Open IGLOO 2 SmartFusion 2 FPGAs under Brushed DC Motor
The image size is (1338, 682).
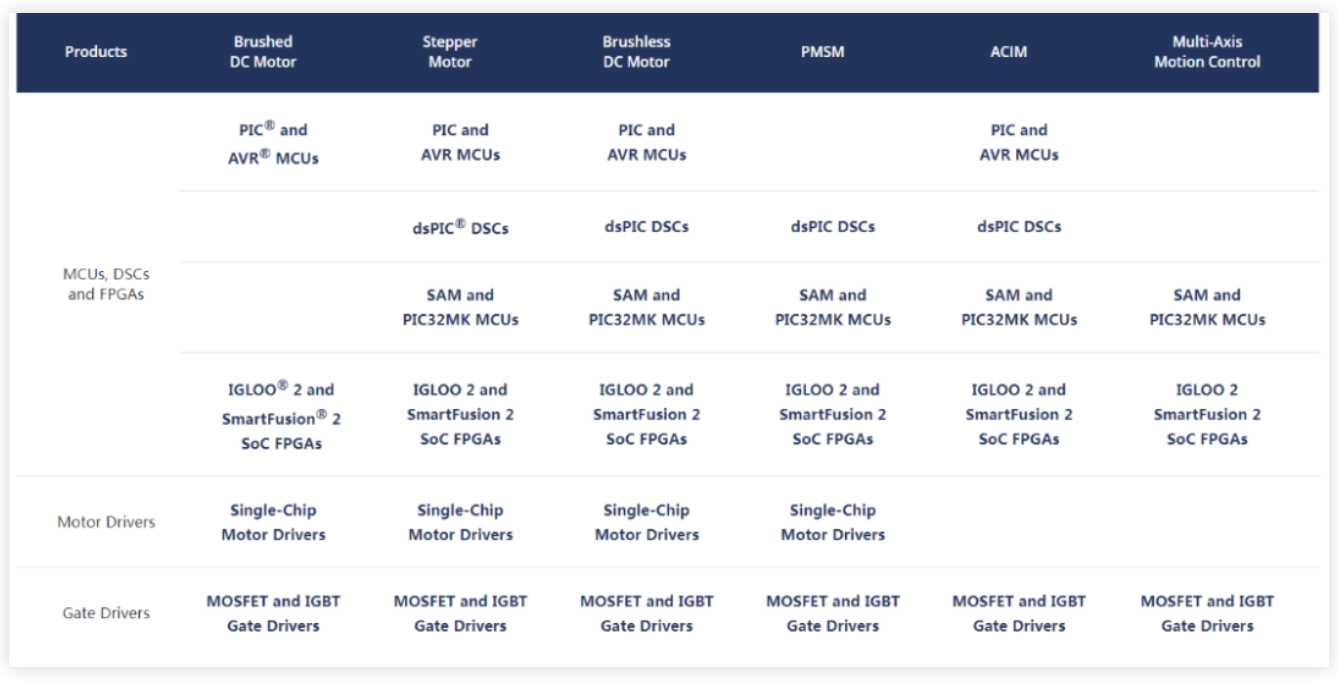(281, 415)
